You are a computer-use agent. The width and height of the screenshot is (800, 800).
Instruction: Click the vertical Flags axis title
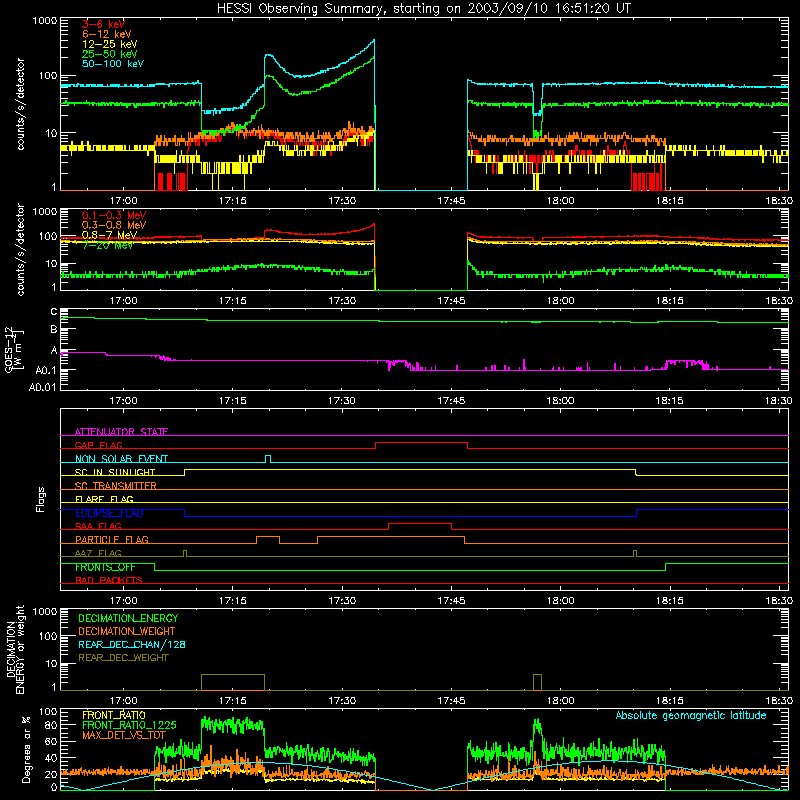point(40,499)
